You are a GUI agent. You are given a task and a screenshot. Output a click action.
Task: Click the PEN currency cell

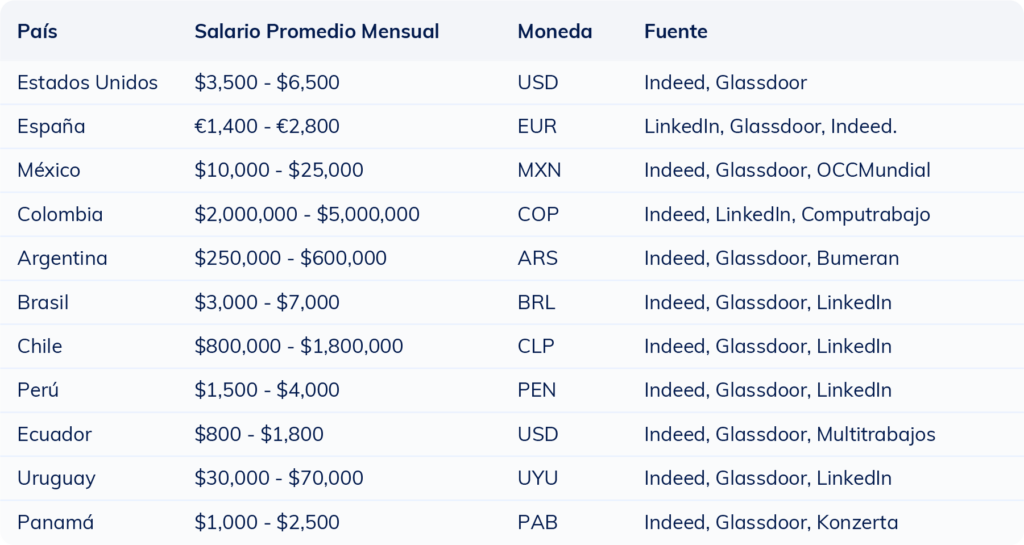(x=536, y=391)
